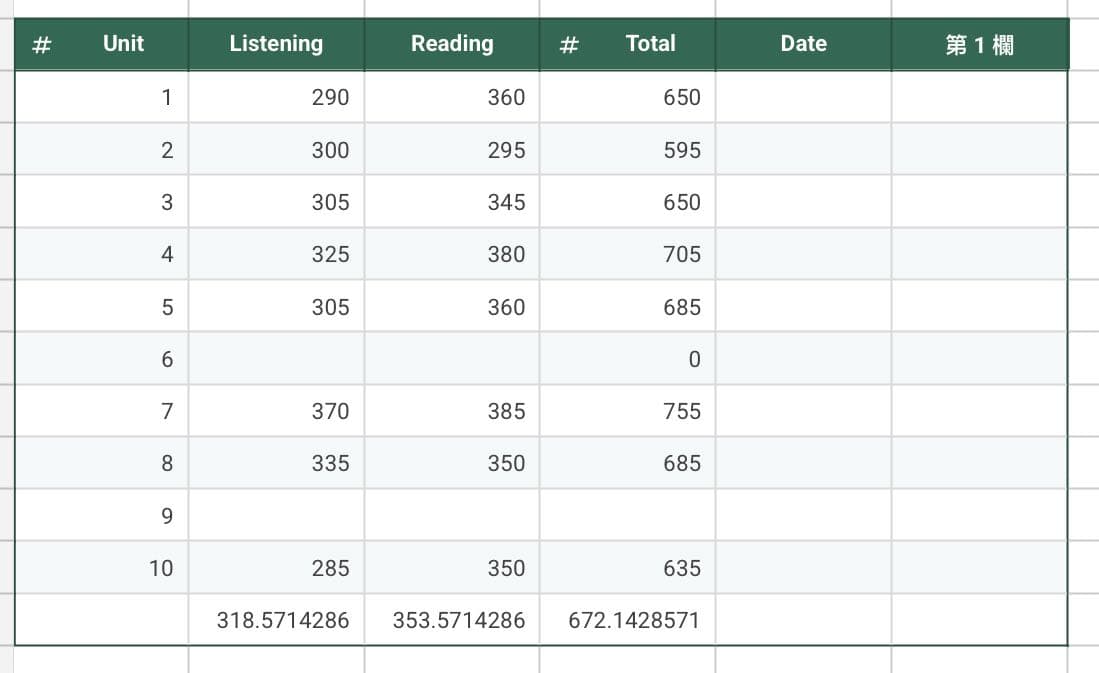Select Reading cell with value 295

coord(452,149)
